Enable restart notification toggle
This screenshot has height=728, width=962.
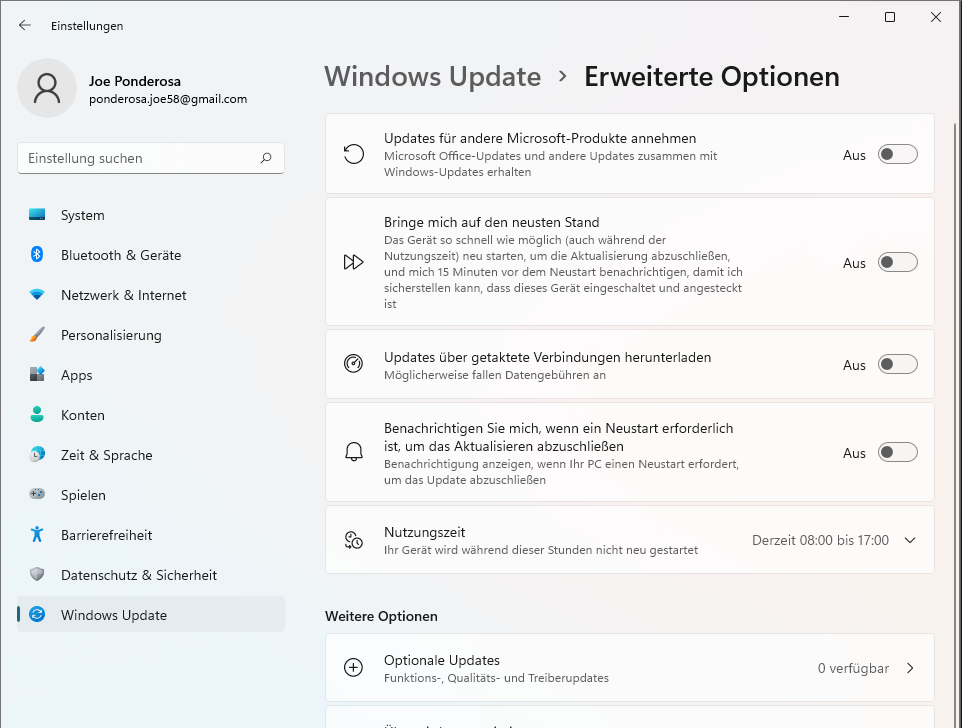[x=897, y=453]
